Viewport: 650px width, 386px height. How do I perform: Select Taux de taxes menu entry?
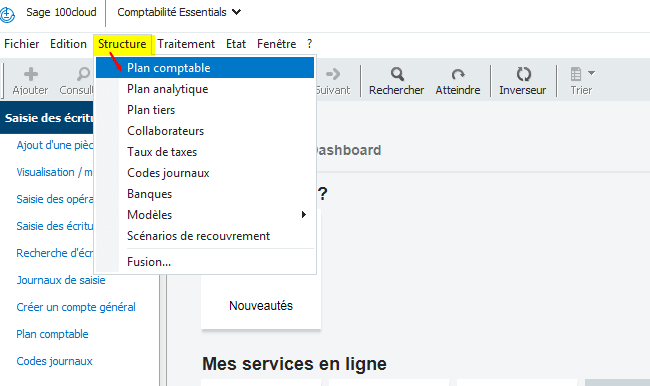(205, 152)
